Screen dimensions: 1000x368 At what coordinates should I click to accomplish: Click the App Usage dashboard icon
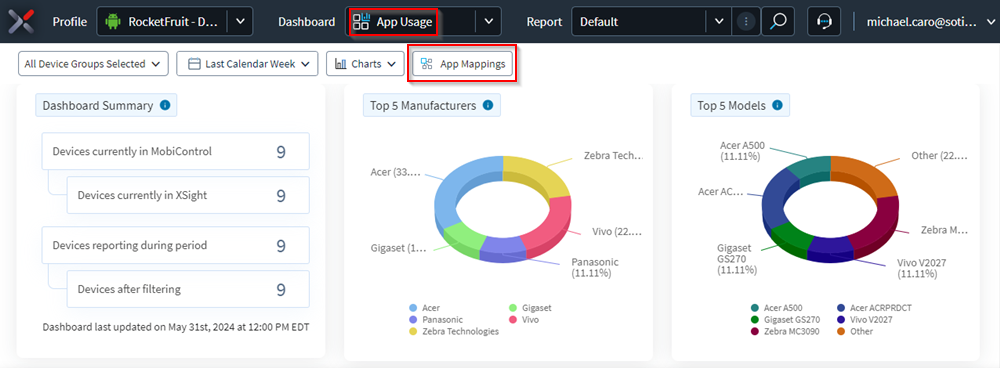coord(361,22)
